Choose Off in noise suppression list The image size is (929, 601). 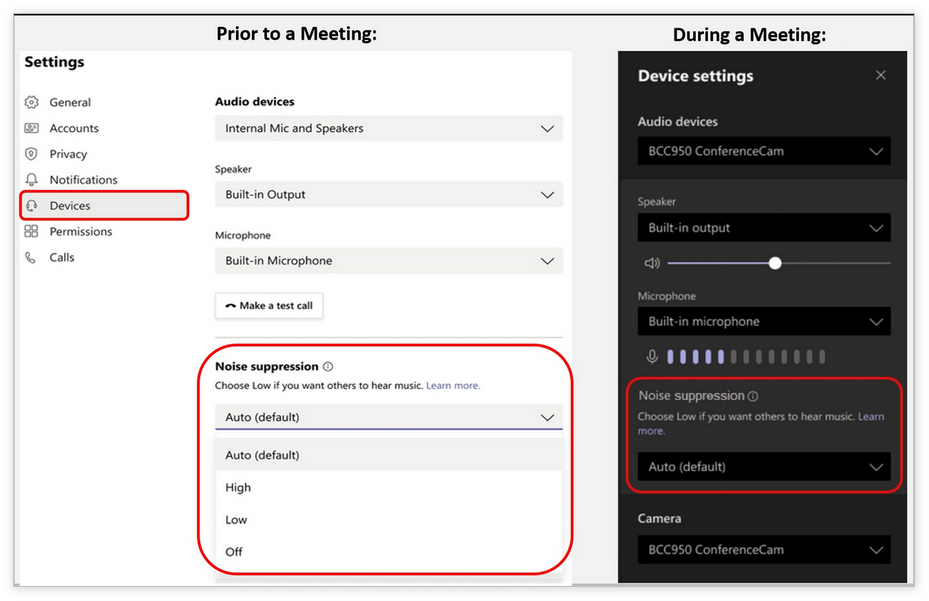point(234,552)
